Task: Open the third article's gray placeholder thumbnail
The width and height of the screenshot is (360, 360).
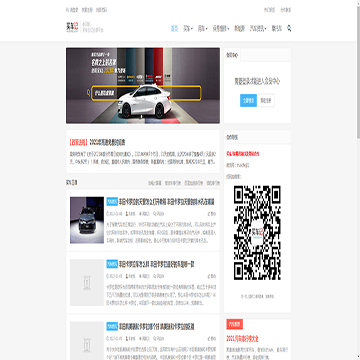Action: click(x=87, y=341)
